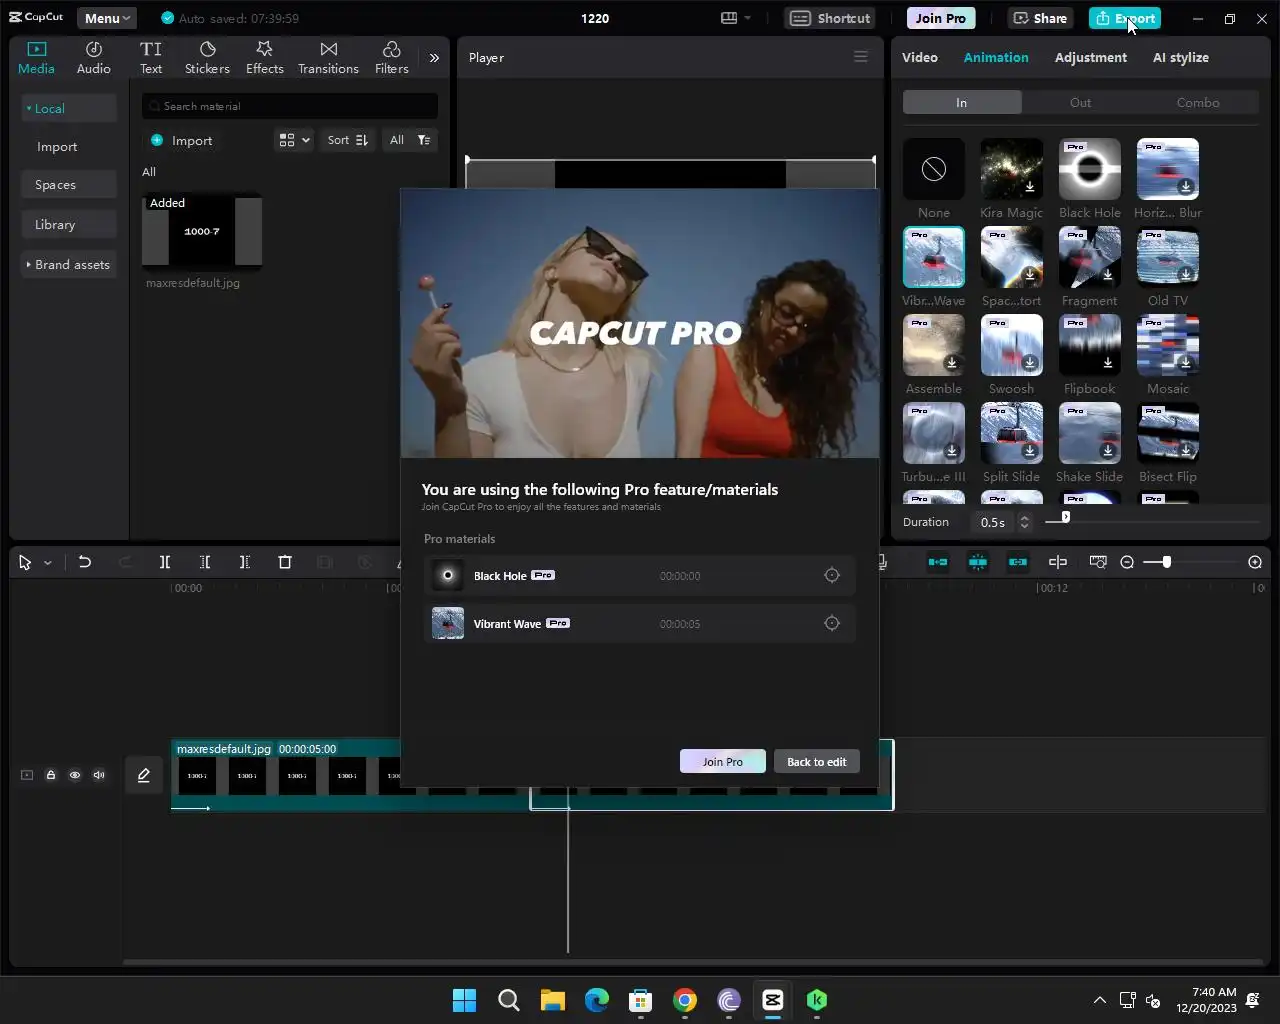
Task: Apply the Mosaic animation
Action: (1168, 345)
